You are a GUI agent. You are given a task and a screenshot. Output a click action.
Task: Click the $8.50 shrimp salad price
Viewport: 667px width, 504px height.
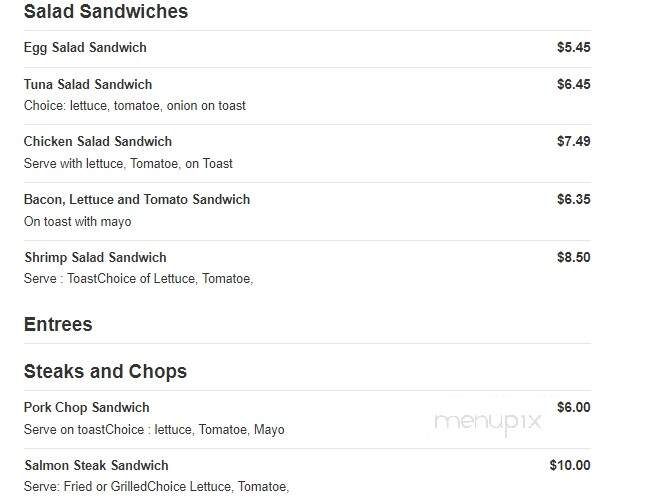click(x=573, y=257)
